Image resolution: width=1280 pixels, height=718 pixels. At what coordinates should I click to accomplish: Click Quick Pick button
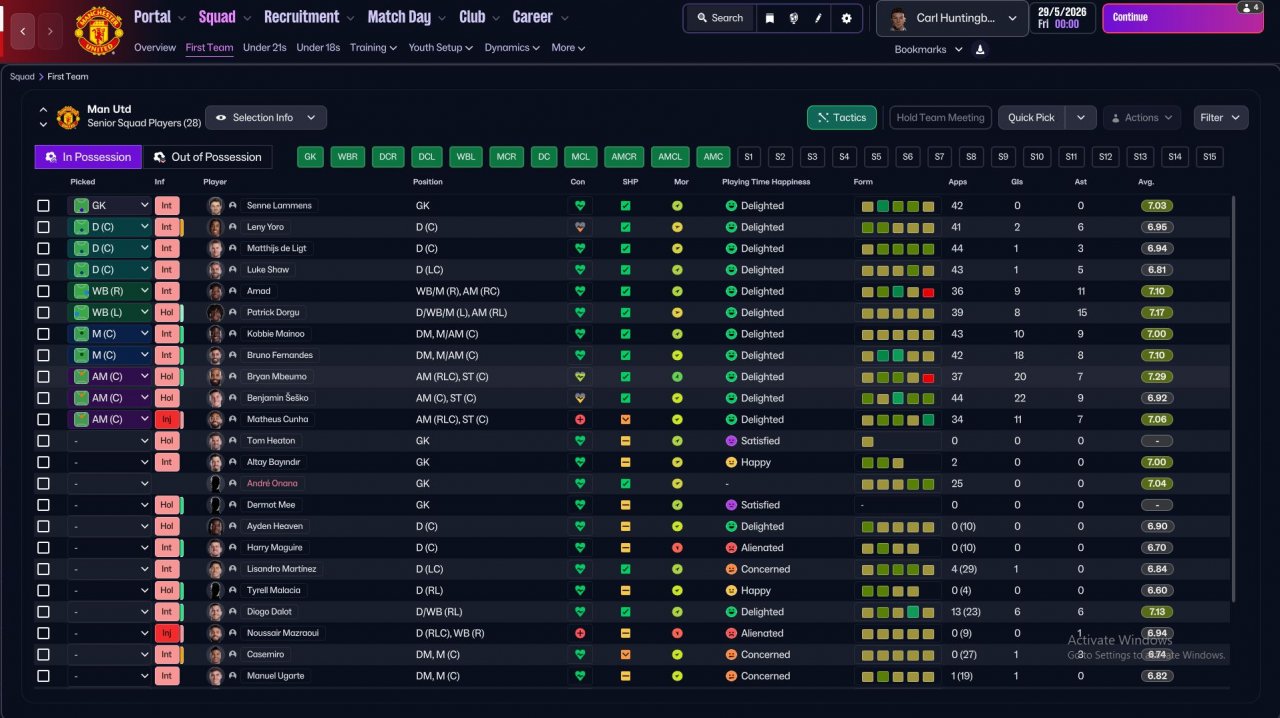coord(1031,118)
